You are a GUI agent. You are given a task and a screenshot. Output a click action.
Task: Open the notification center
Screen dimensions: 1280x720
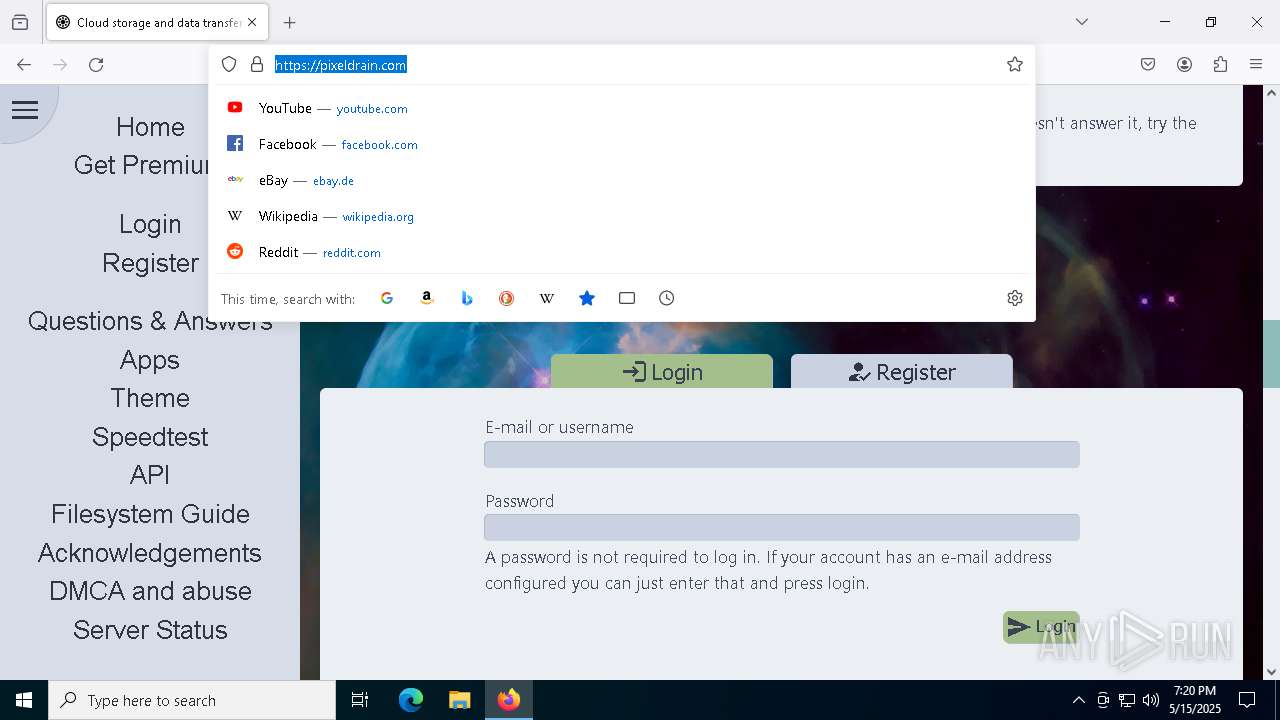tap(1247, 700)
